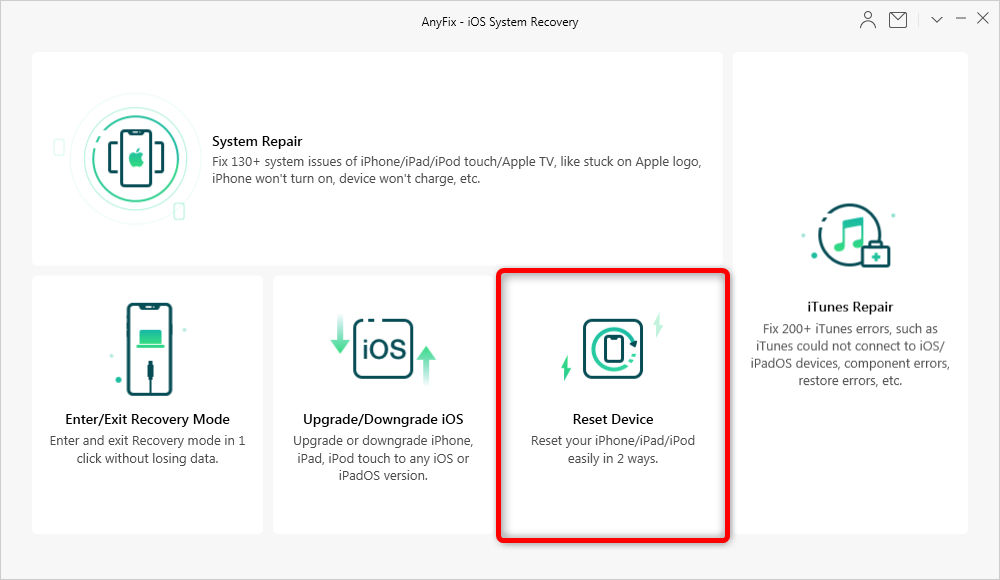Image resolution: width=1000 pixels, height=580 pixels.
Task: Click 'Fix 200+ iTunes errors' description
Action: pyautogui.click(x=850, y=355)
